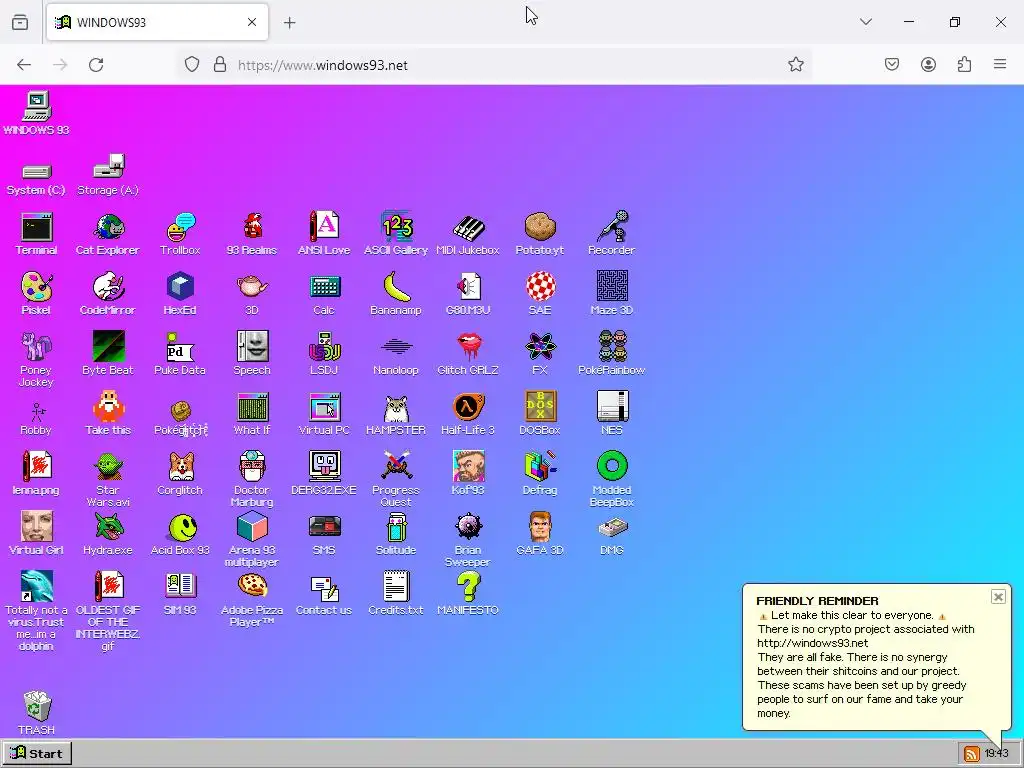
Task: Reload the page in browser
Action: (x=96, y=65)
